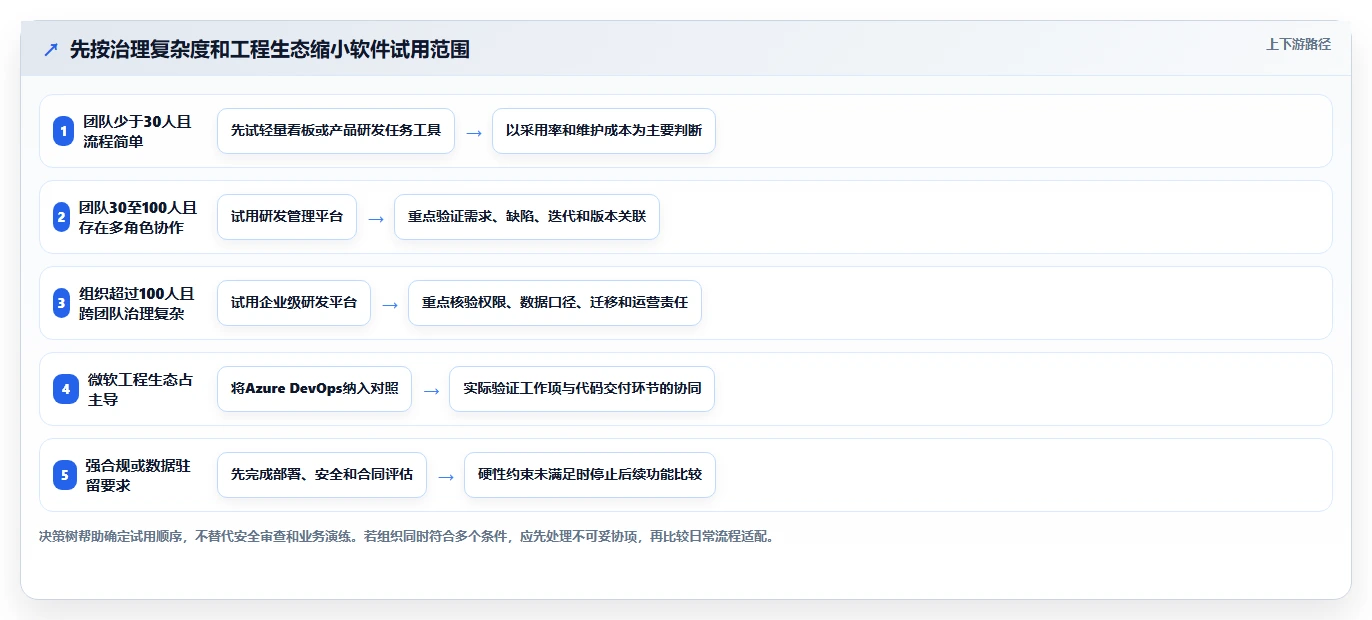The width and height of the screenshot is (1372, 620).
Task: Click the 硬性约束未满足时停止后续功能比较 box
Action: 590,475
